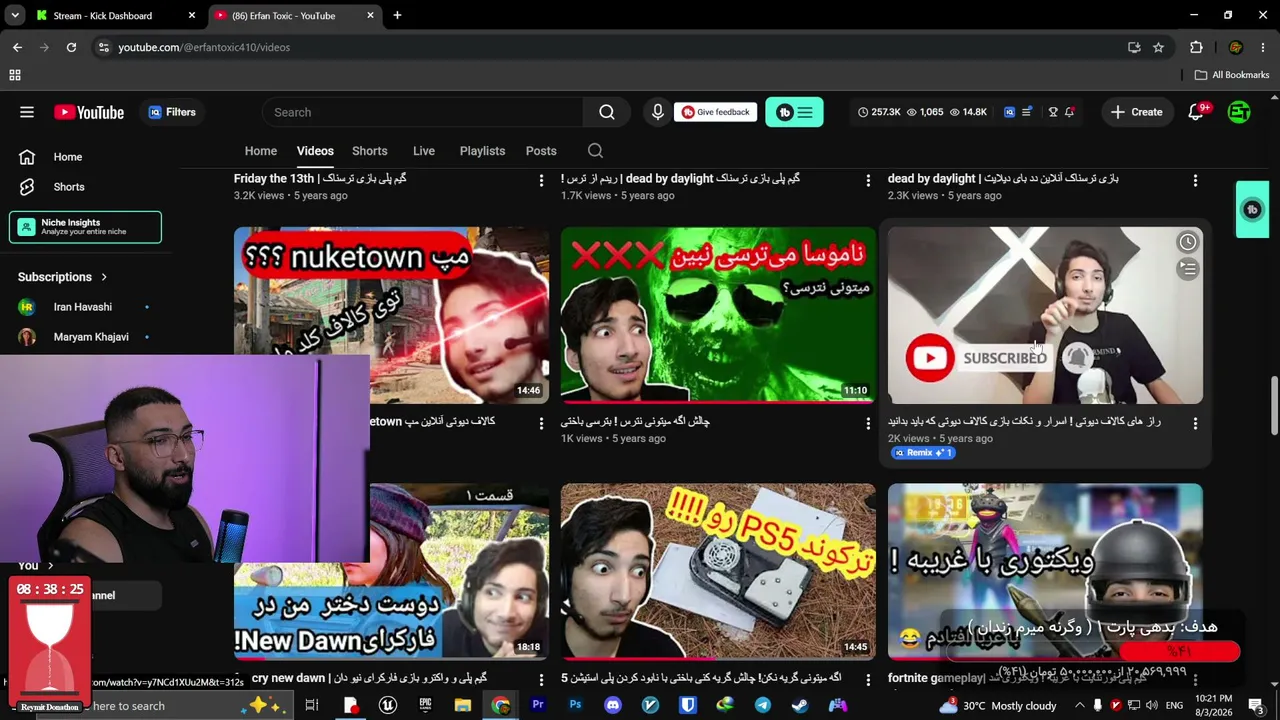Screen dimensions: 1280x720
Task: Open Niche Insights panel
Action: click(x=86, y=227)
